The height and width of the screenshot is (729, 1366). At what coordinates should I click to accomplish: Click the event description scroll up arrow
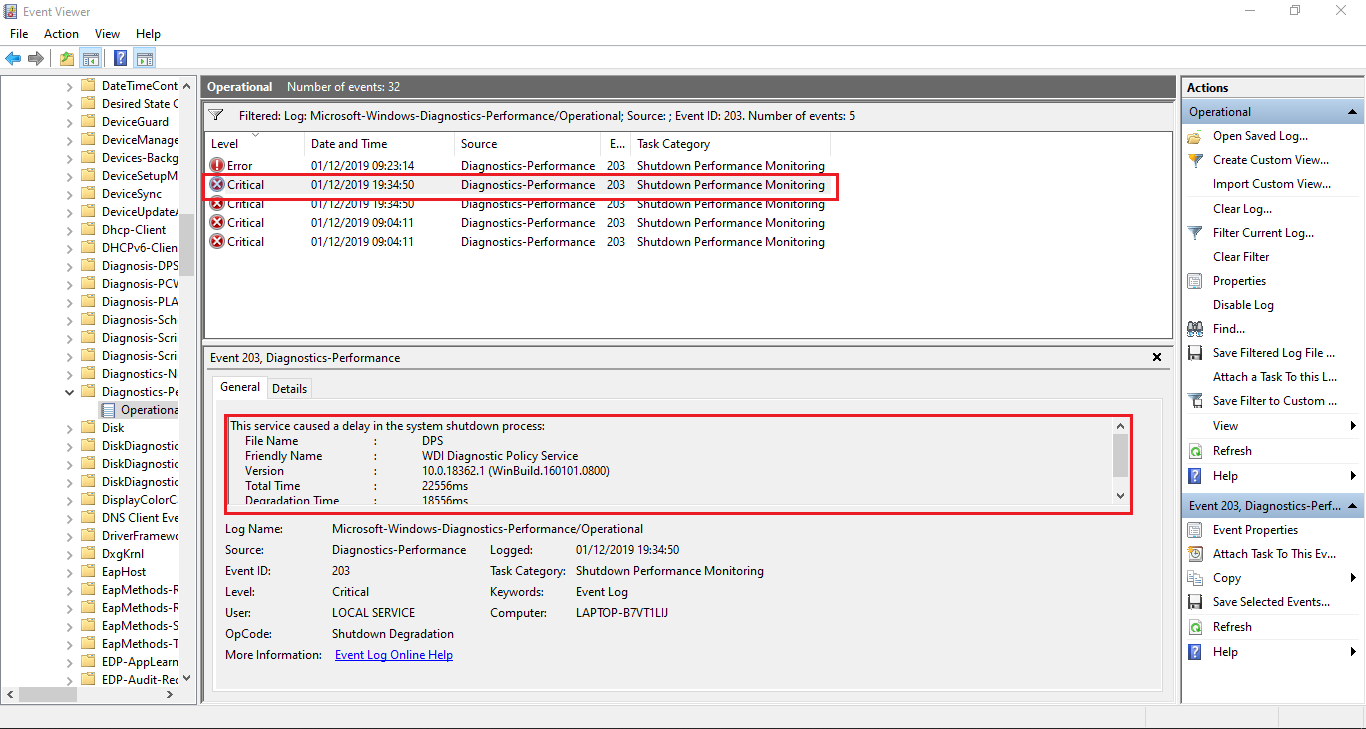(1120, 427)
